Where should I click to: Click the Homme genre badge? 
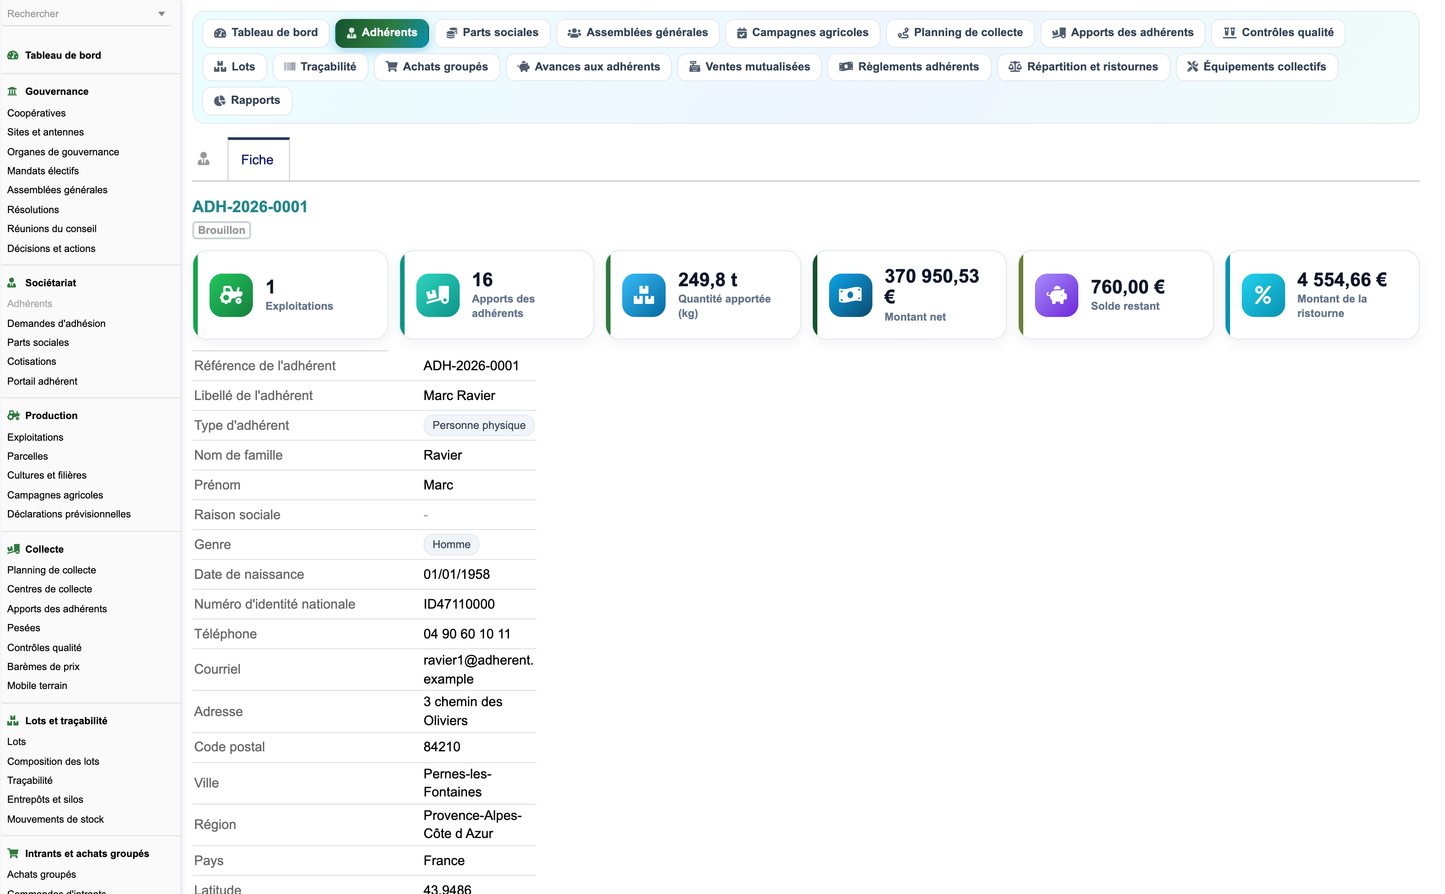451,545
